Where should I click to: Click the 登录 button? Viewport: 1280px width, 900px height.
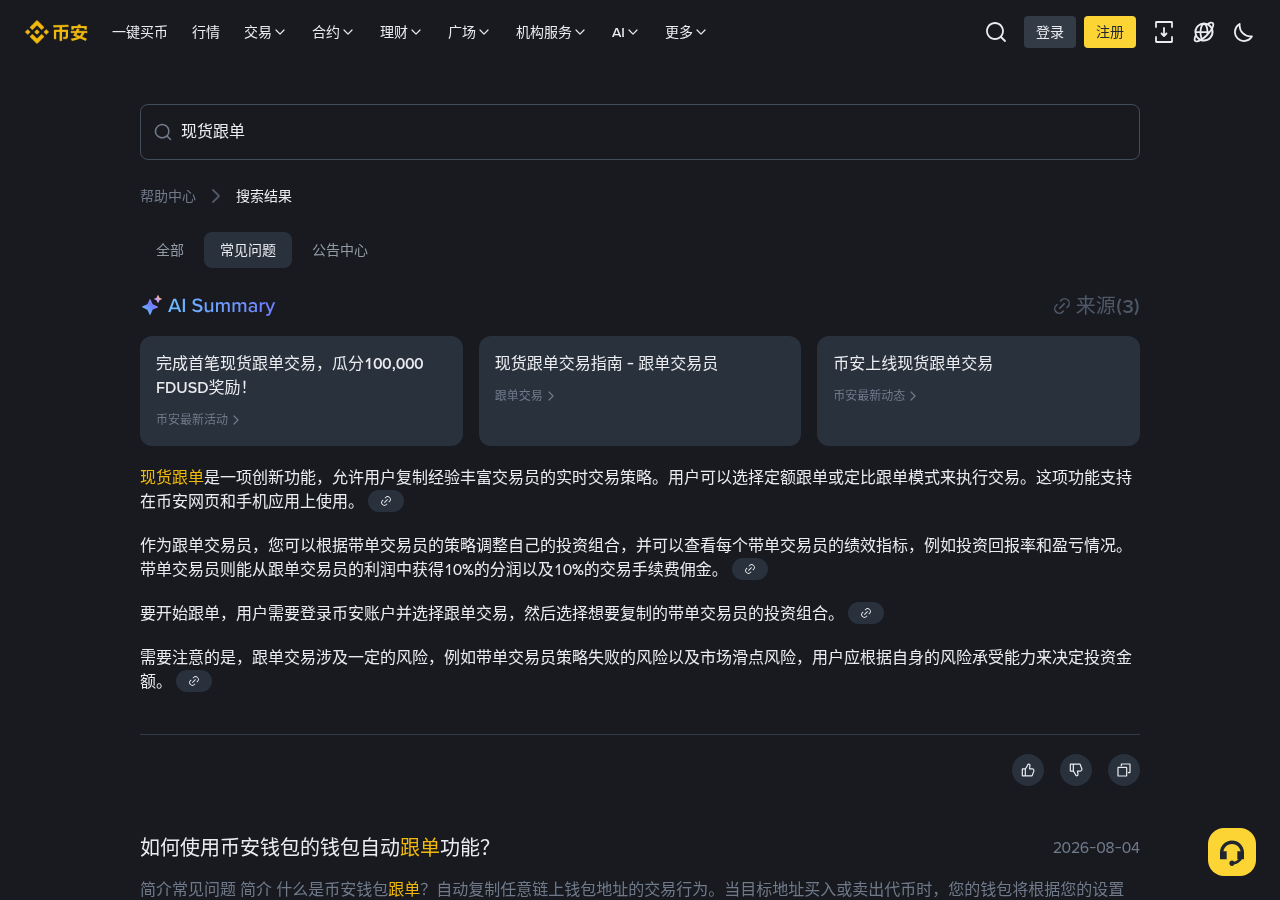point(1050,32)
